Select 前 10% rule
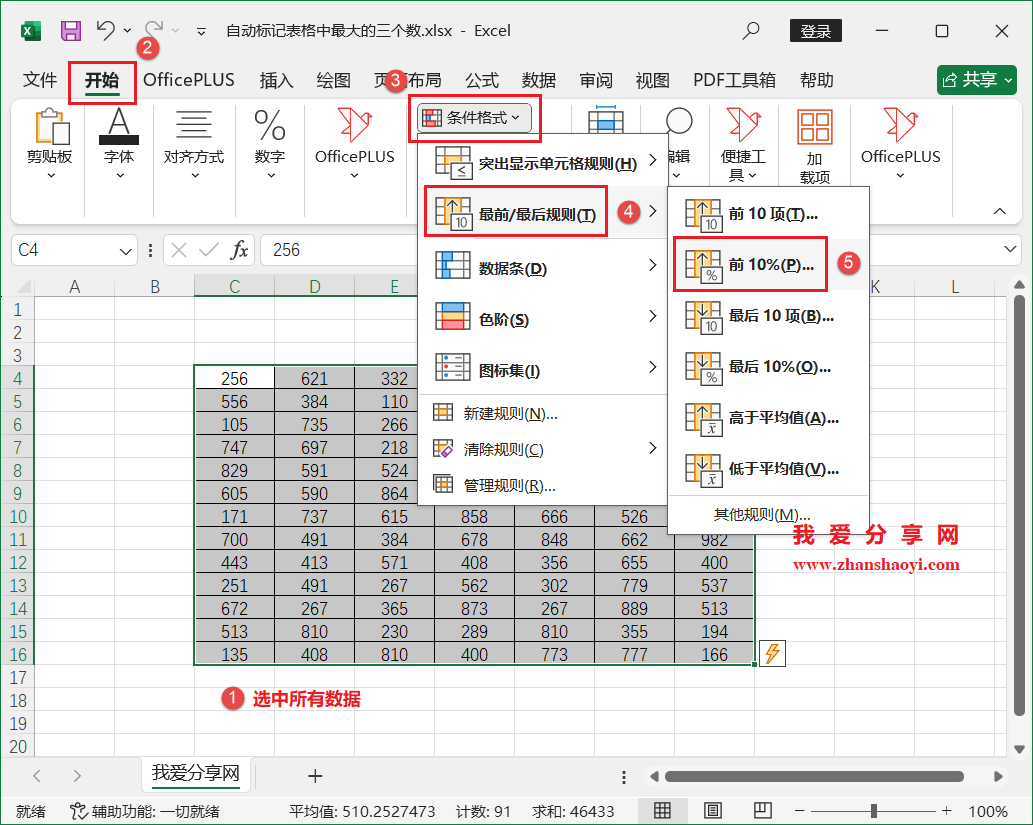This screenshot has width=1033, height=825. 768,265
